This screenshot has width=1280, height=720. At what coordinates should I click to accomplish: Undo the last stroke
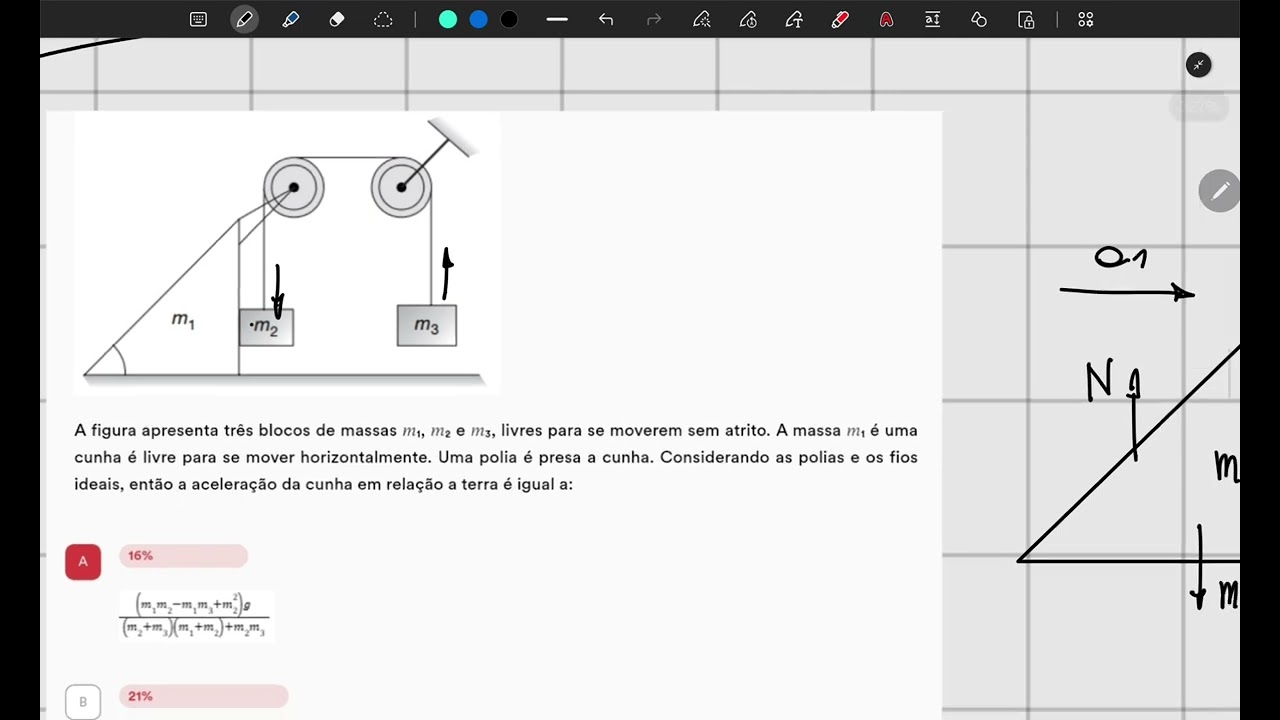point(606,19)
